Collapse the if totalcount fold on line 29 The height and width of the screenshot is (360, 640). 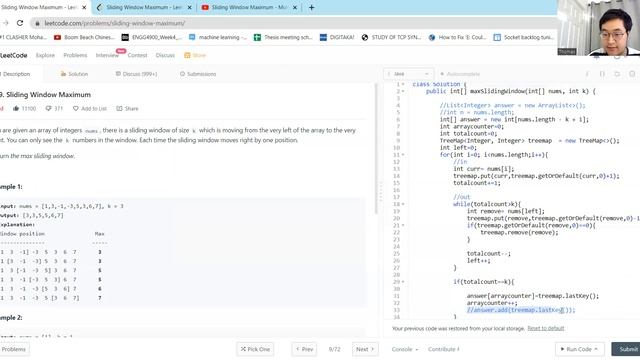pyautogui.click(x=403, y=282)
